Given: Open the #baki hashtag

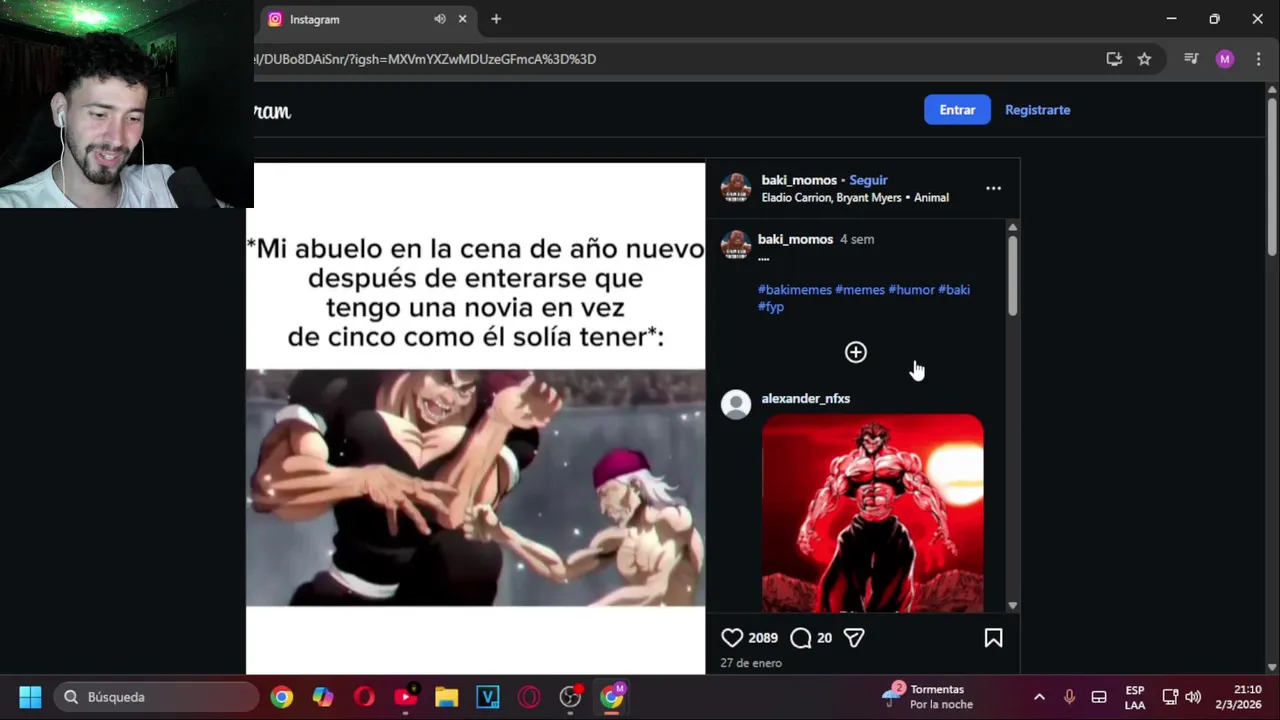Looking at the screenshot, I should 954,290.
